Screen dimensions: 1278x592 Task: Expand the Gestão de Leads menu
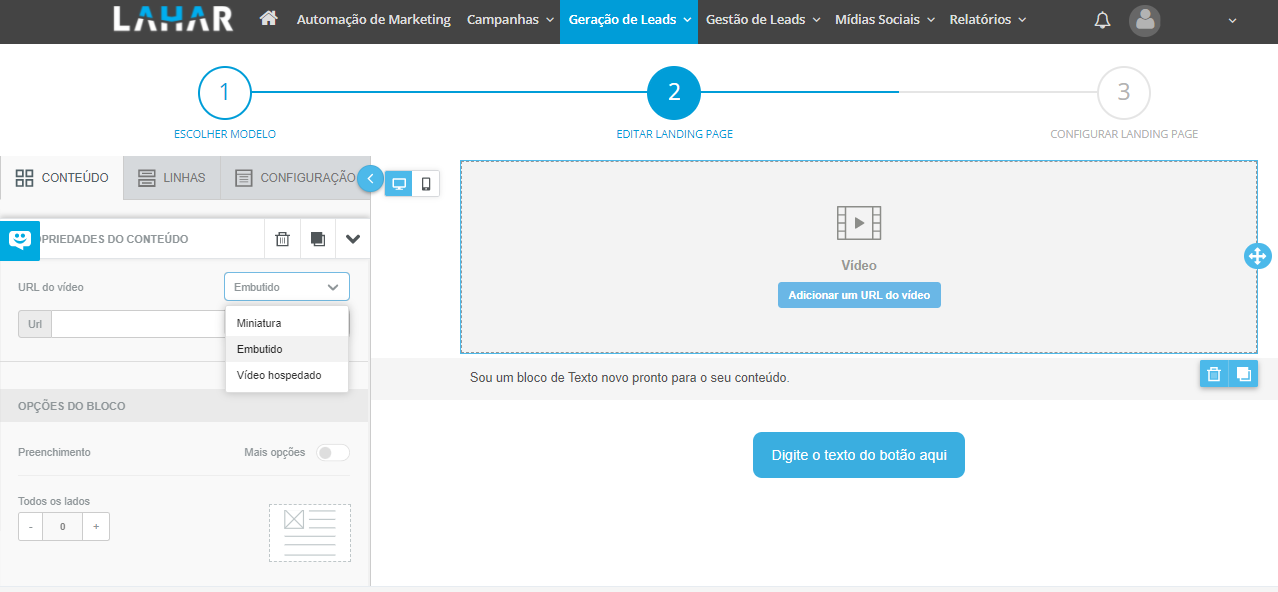click(763, 20)
